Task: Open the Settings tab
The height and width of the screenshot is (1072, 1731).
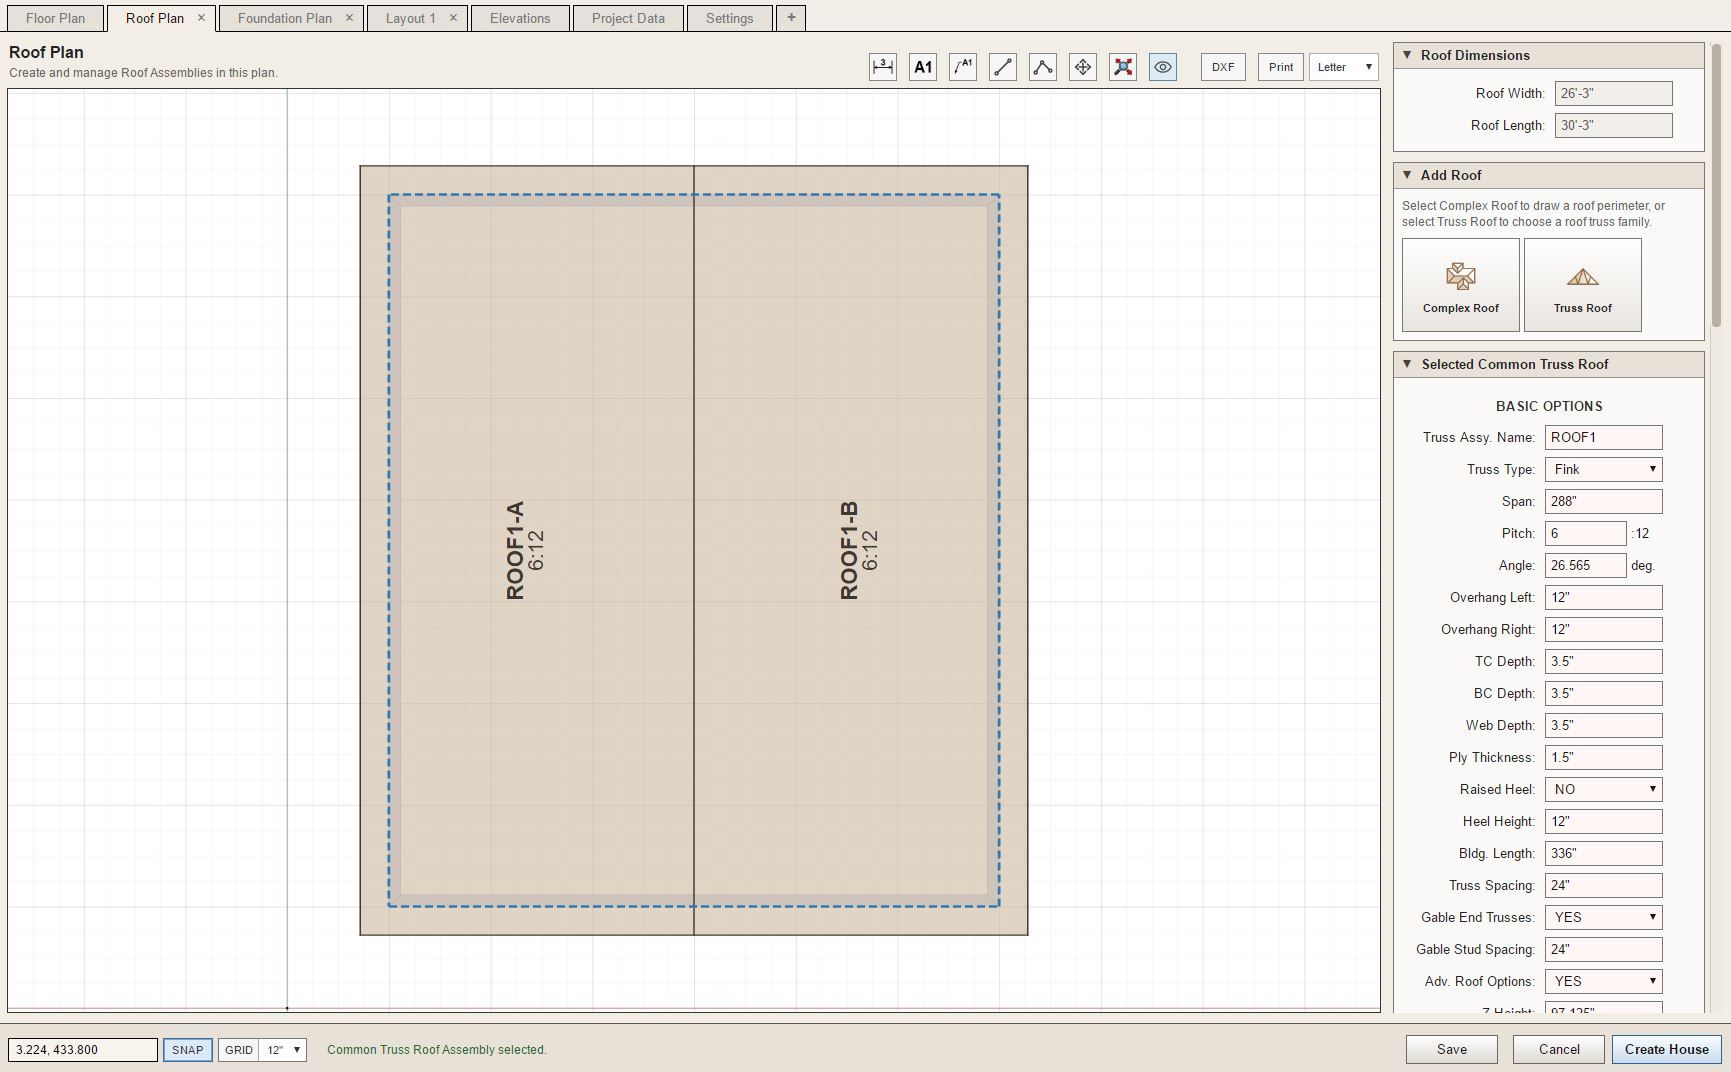Action: pos(729,18)
